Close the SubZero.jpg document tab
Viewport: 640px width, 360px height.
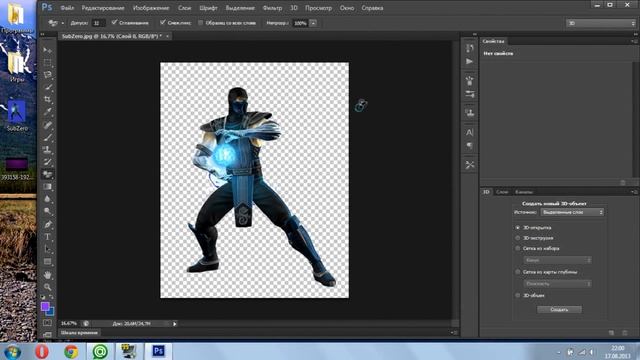tap(167, 36)
